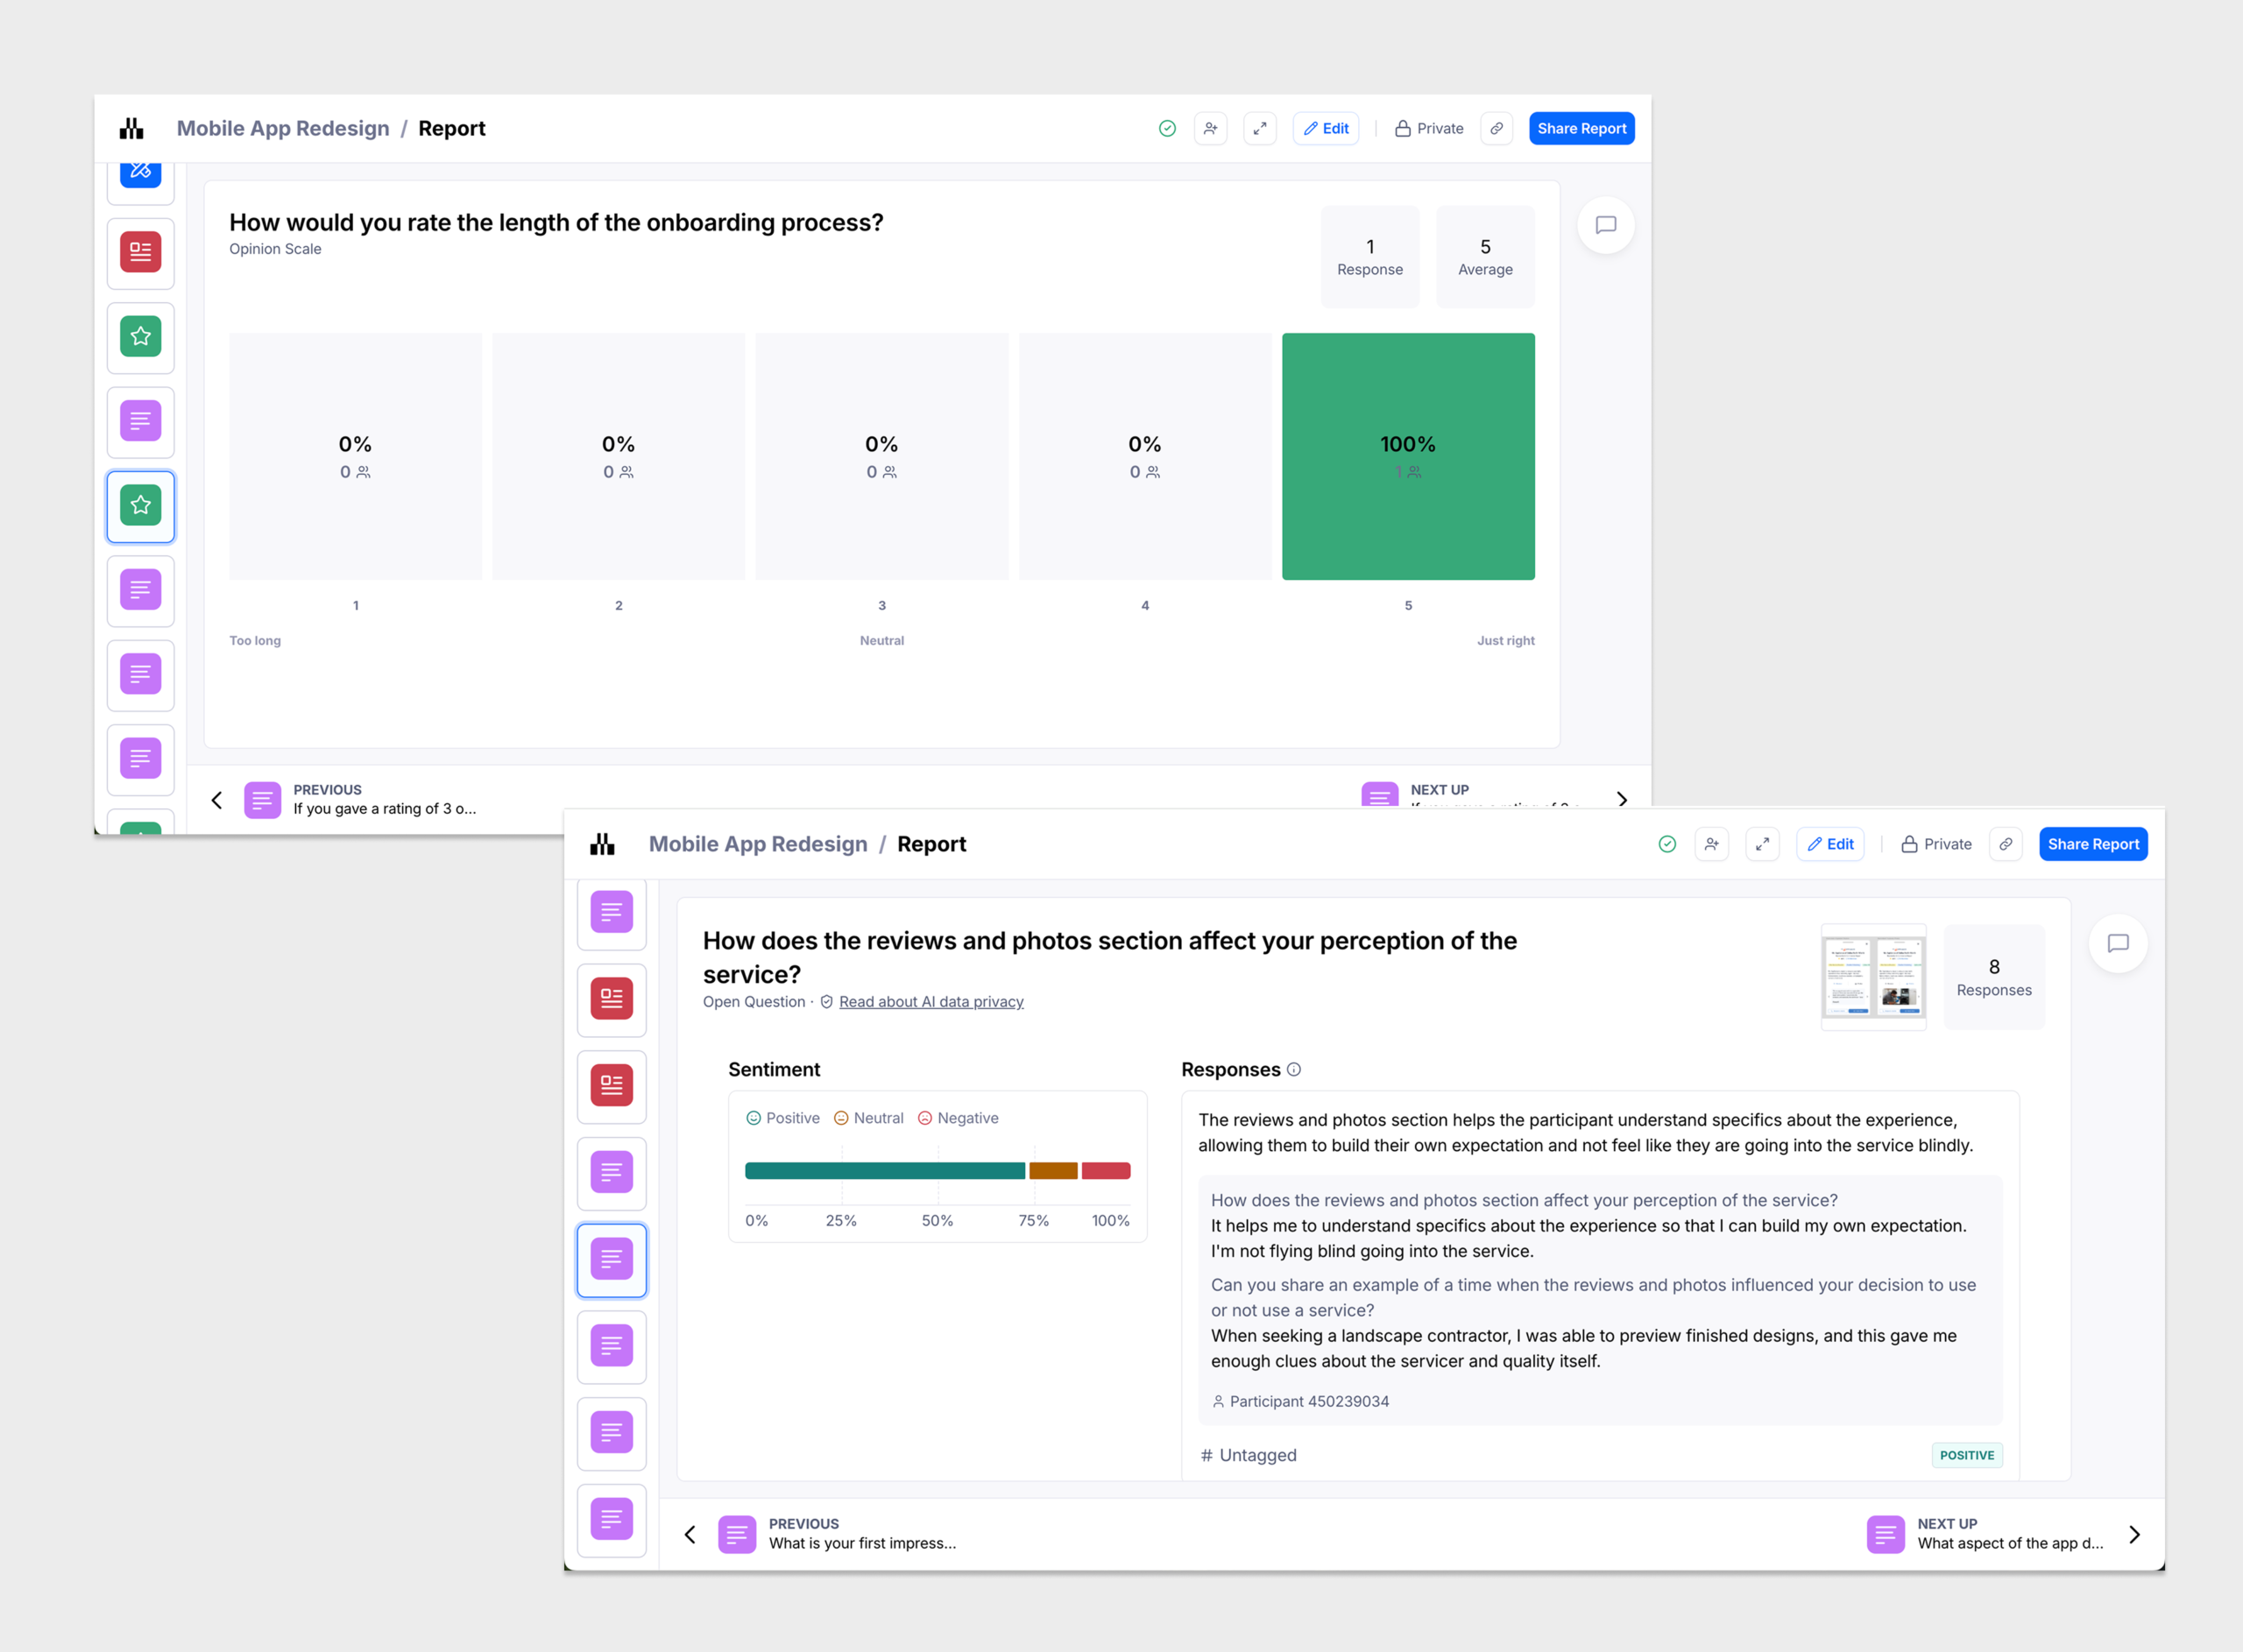
Task: Open Mobile App Redesign breadcrumb in bottom window
Action: pos(757,844)
